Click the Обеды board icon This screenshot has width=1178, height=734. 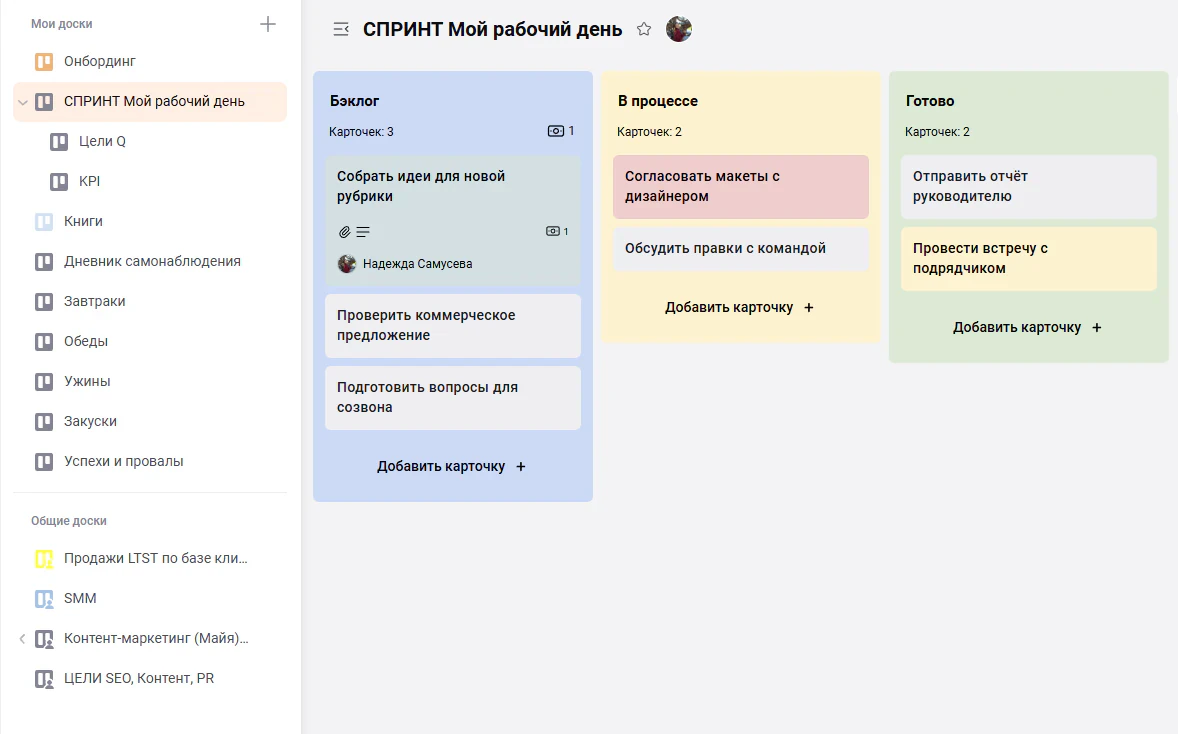tap(44, 341)
